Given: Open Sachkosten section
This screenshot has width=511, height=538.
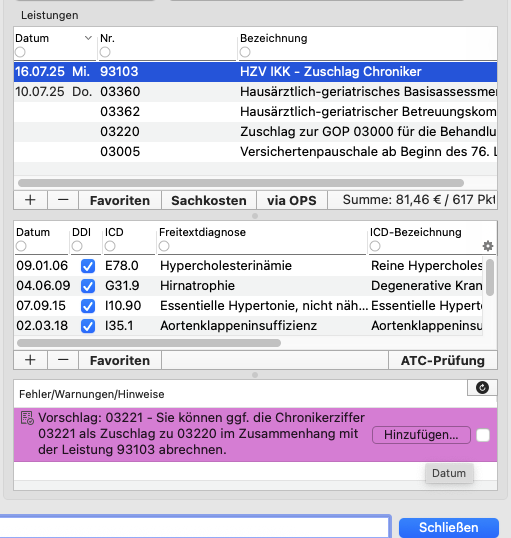Looking at the screenshot, I should (x=209, y=200).
